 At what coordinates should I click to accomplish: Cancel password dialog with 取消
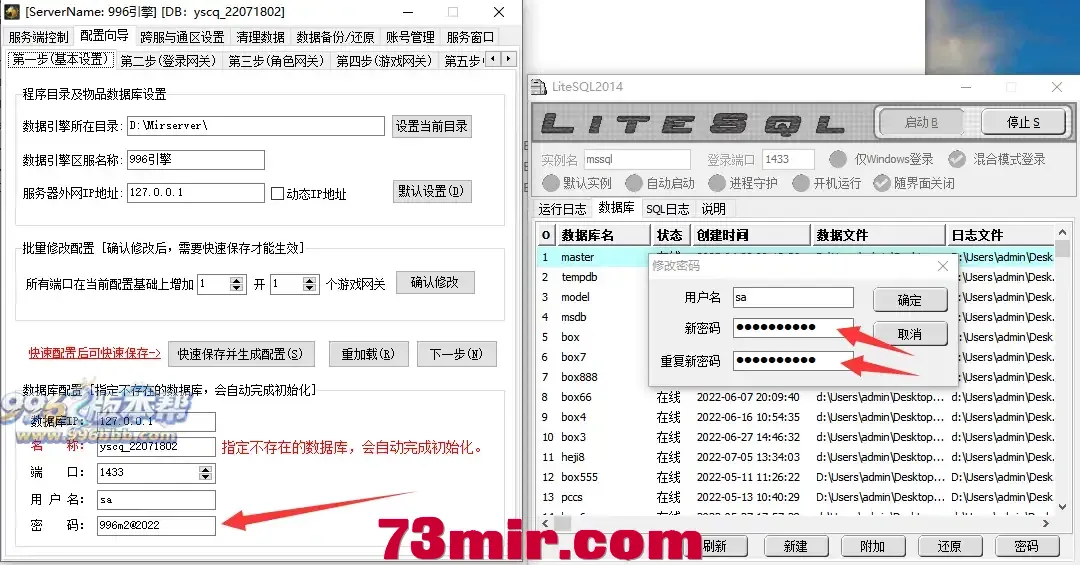[x=910, y=334]
